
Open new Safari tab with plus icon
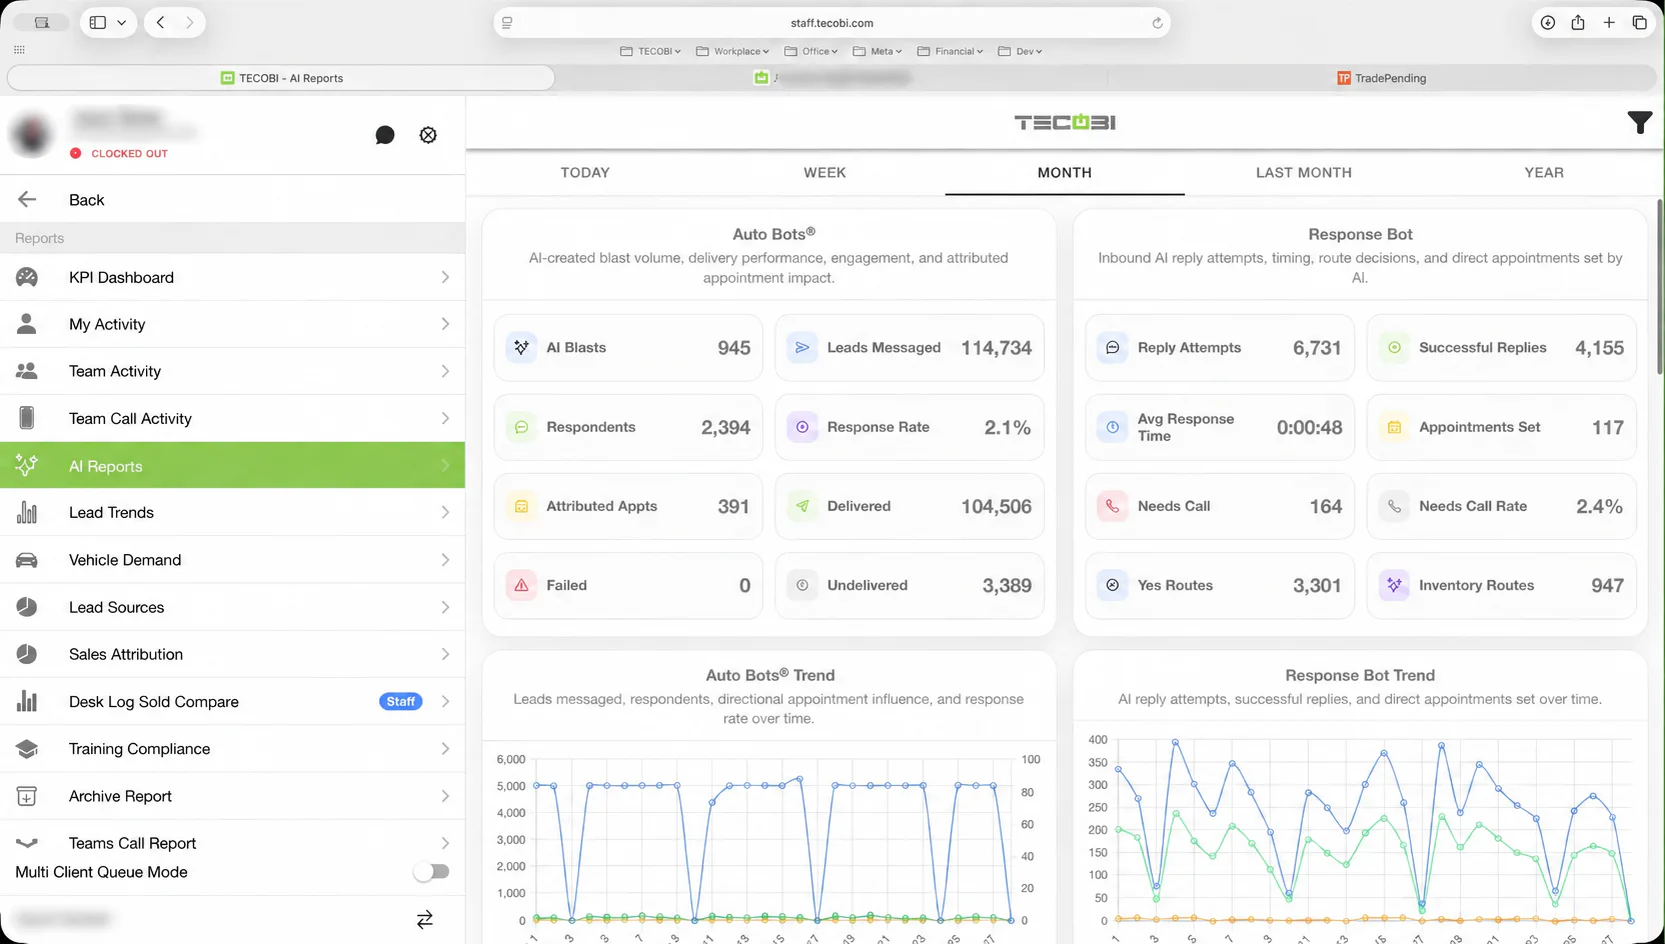click(x=1609, y=22)
